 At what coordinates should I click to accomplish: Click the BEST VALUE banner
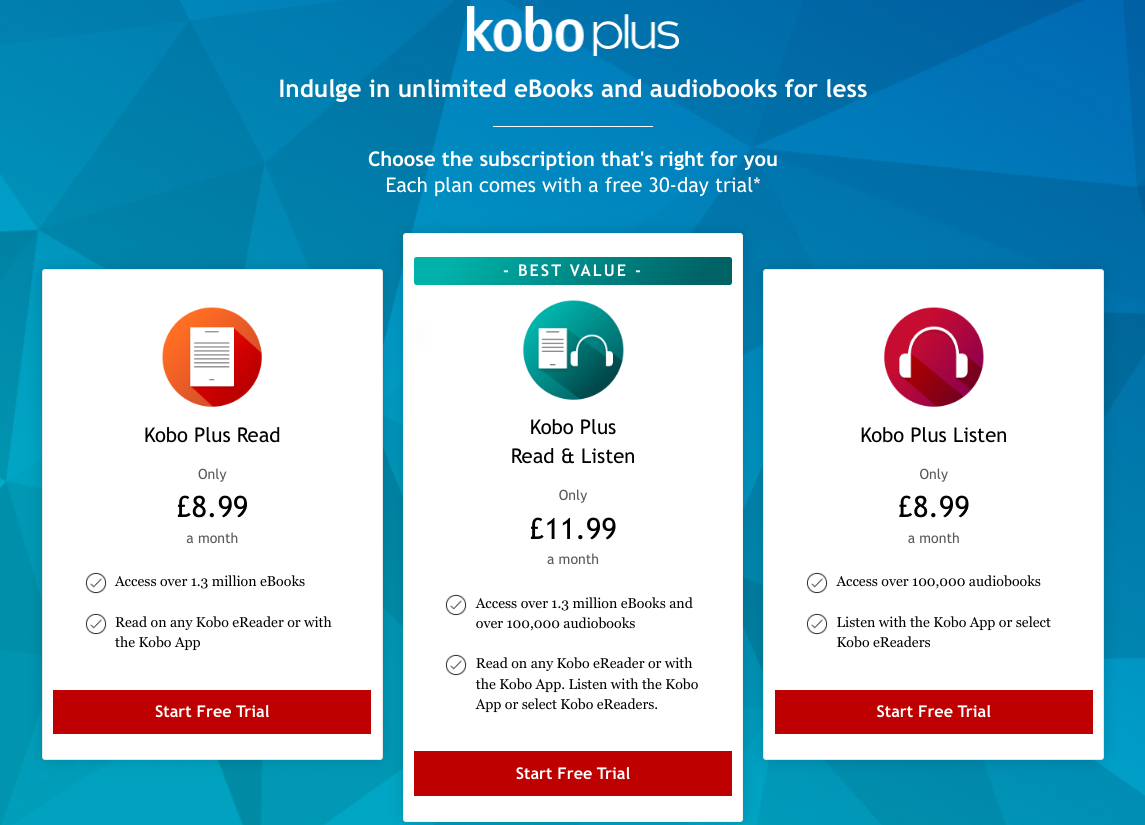(573, 271)
